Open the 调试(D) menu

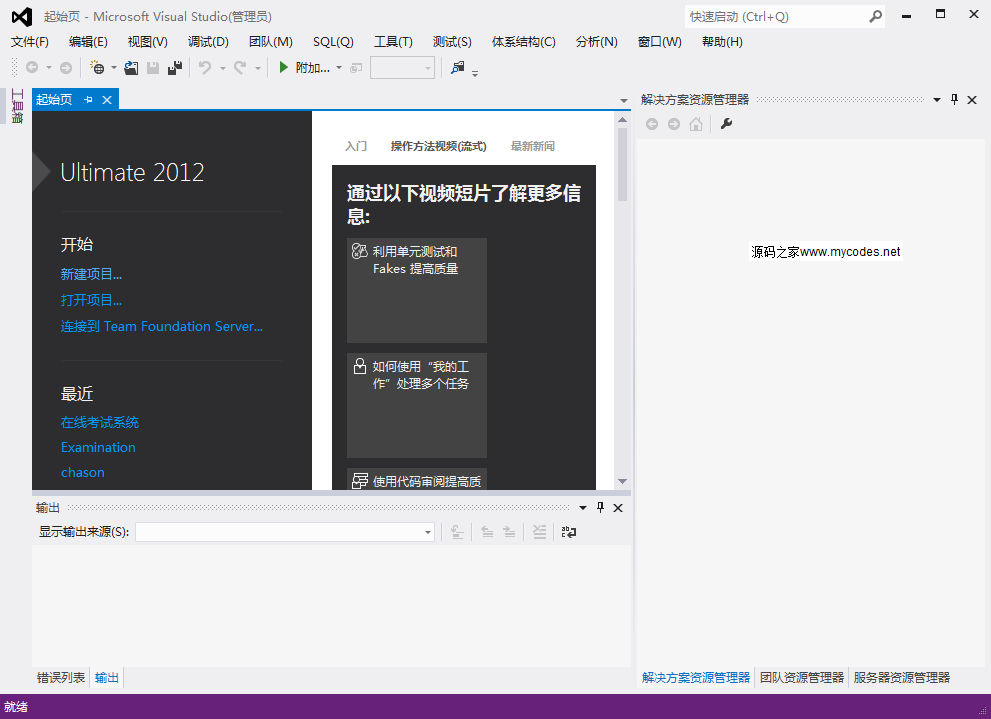(x=208, y=41)
